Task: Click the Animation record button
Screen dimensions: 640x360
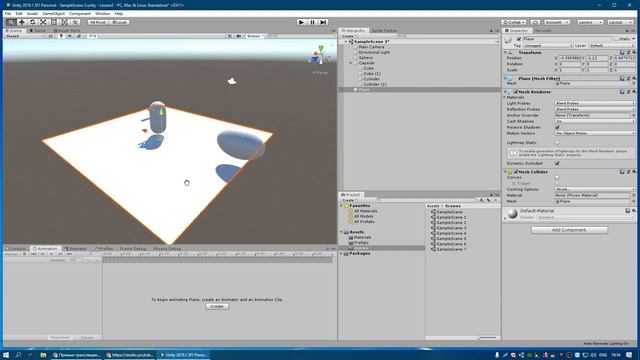Action: tap(24, 254)
